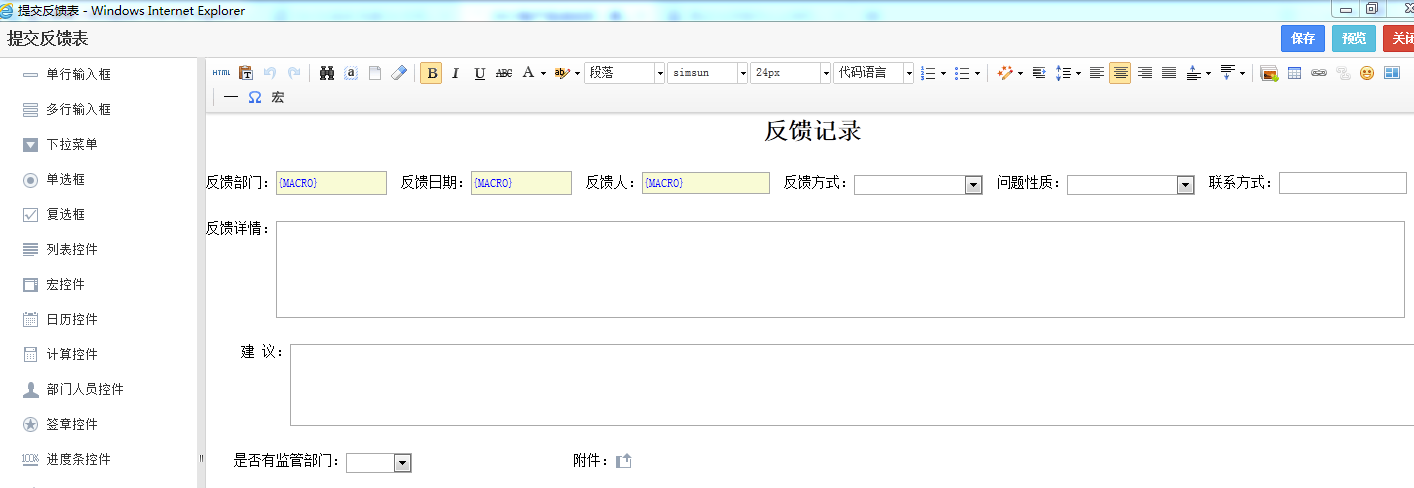Toggle italic text formatting
Screen dimensions: 1414x488
[455, 73]
